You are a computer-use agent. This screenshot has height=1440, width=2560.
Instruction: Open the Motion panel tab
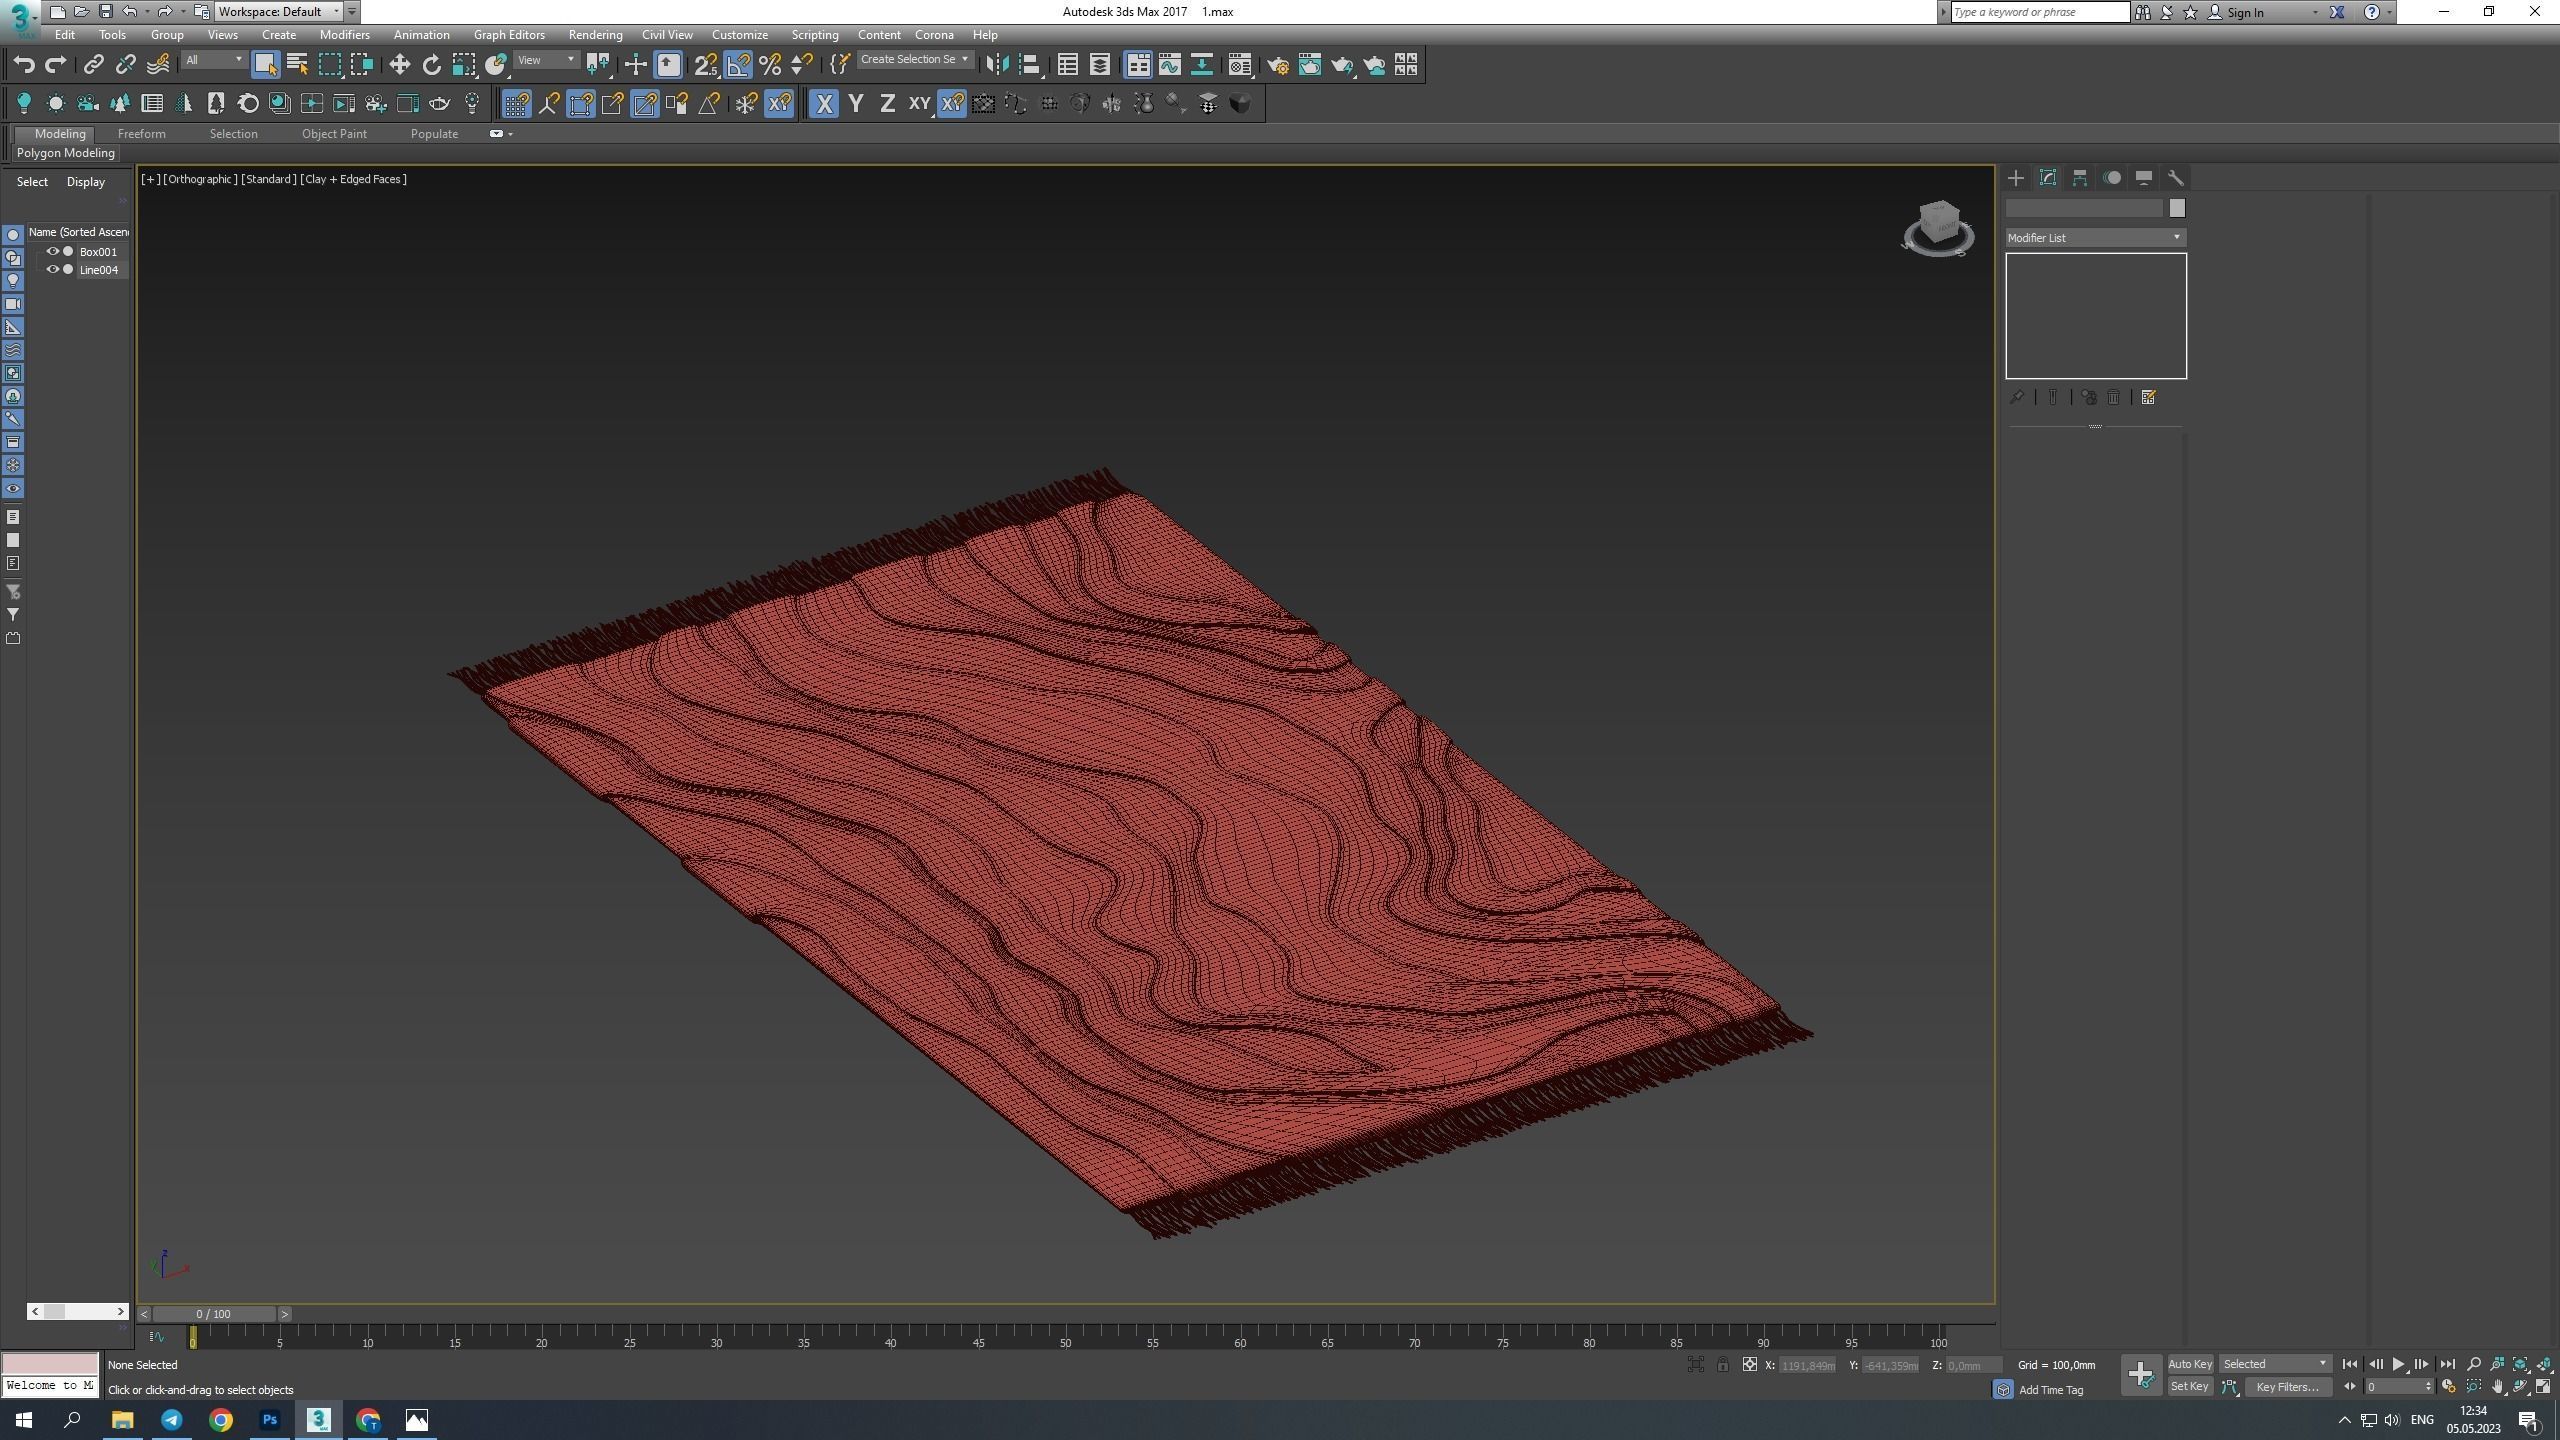point(2112,178)
